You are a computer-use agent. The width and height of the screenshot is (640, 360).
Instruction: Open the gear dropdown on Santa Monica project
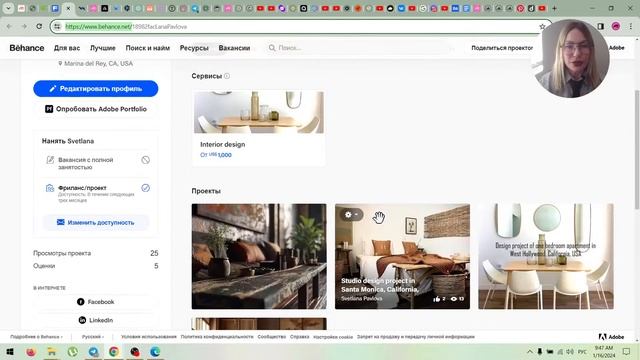click(351, 215)
